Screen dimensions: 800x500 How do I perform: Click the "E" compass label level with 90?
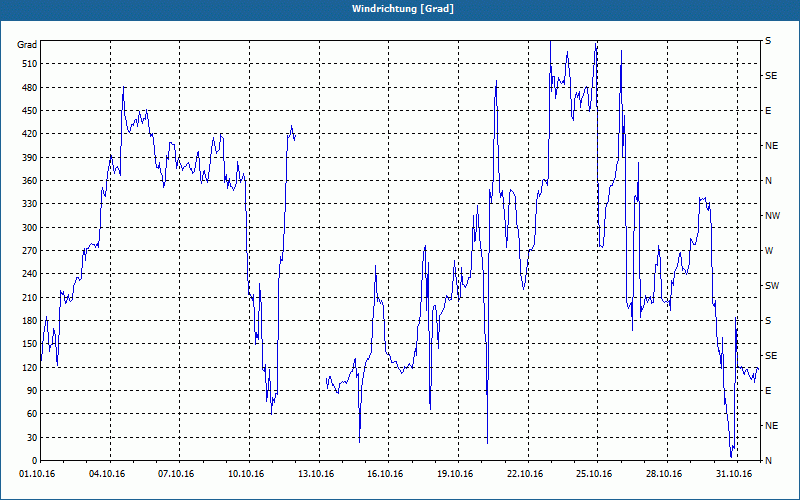768,391
